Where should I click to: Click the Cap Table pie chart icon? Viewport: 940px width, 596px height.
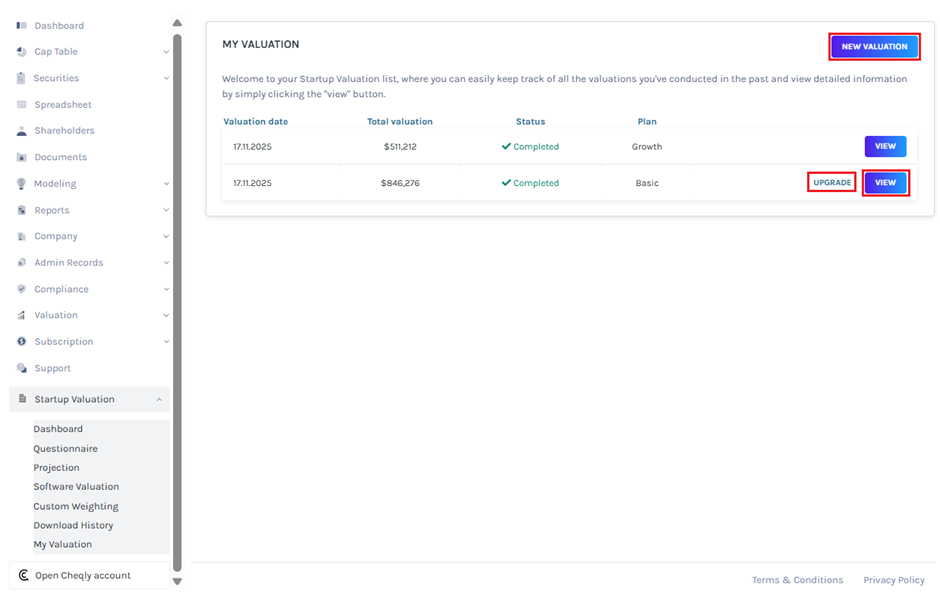click(22, 52)
